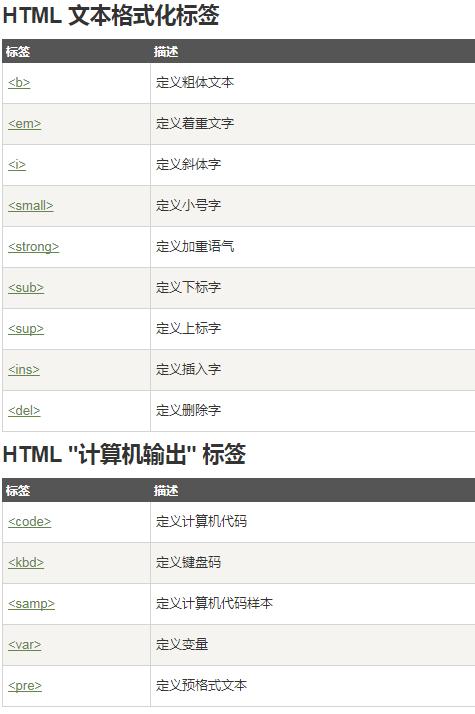The image size is (475, 714).
Task: Open the <i> tag link
Action: [17, 164]
